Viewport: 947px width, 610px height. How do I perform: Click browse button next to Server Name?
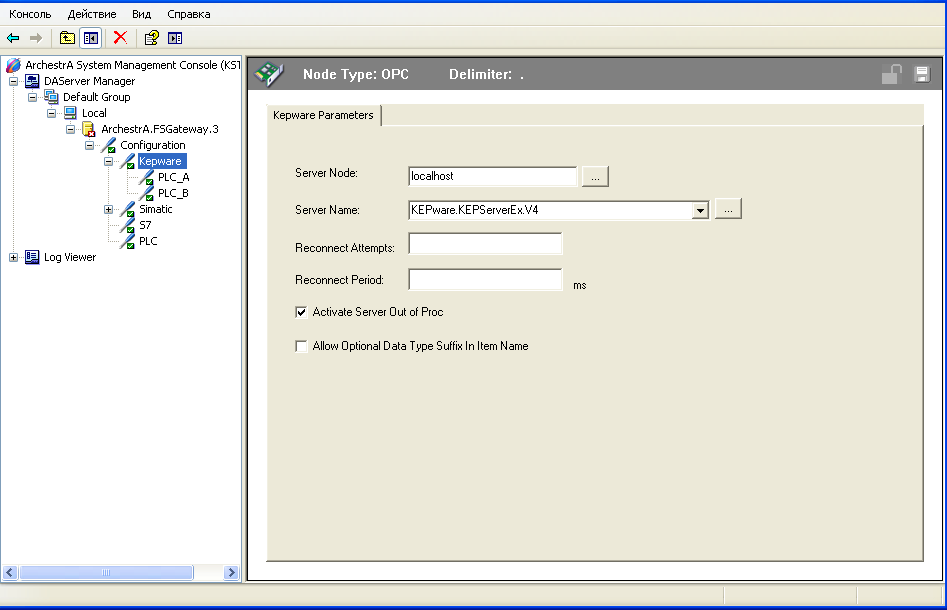coord(728,210)
